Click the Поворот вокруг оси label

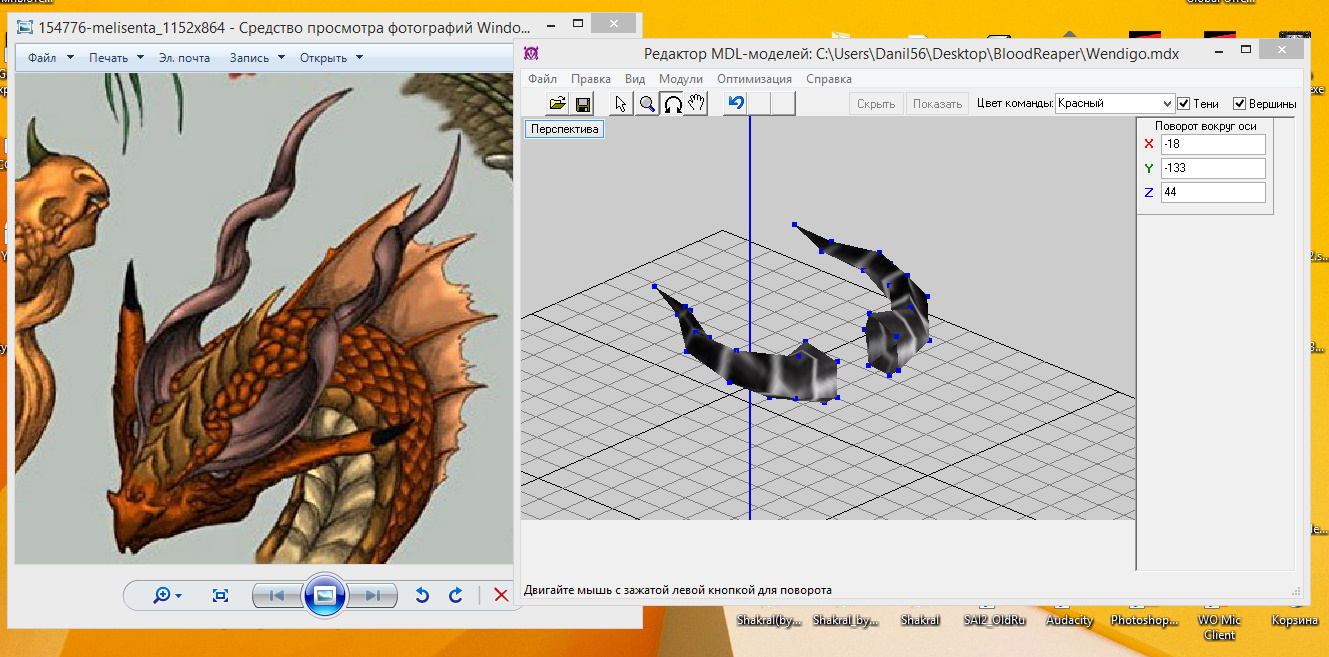[x=1205, y=126]
